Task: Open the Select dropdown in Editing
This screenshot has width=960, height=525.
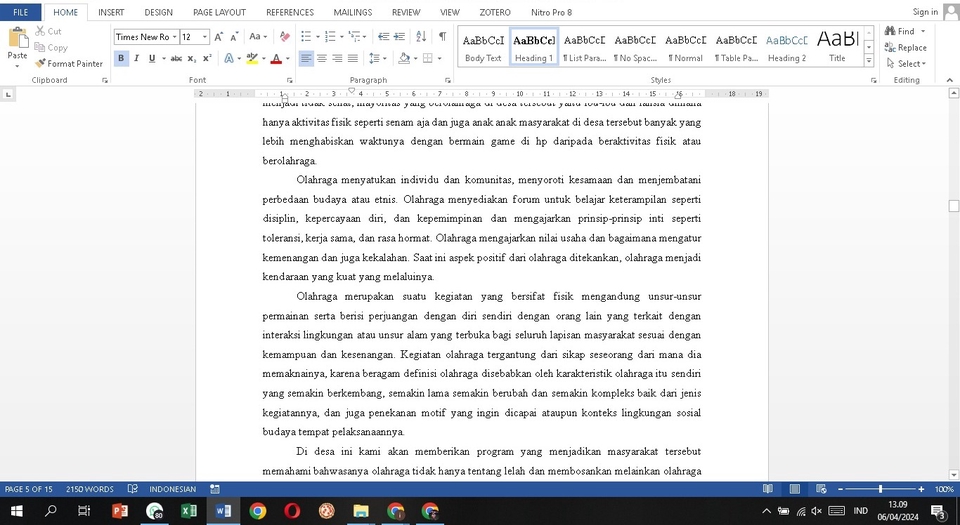Action: 906,64
